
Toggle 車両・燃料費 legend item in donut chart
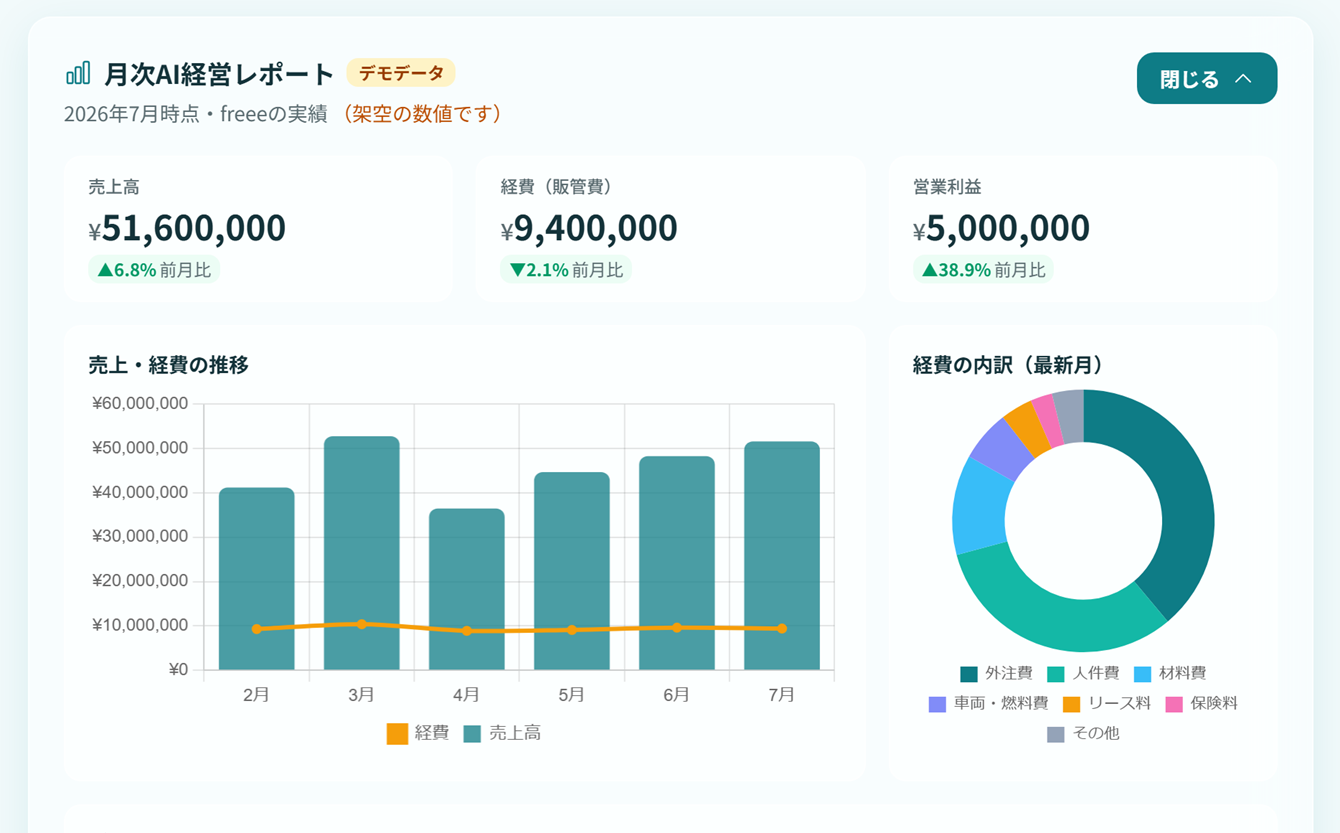[988, 703]
